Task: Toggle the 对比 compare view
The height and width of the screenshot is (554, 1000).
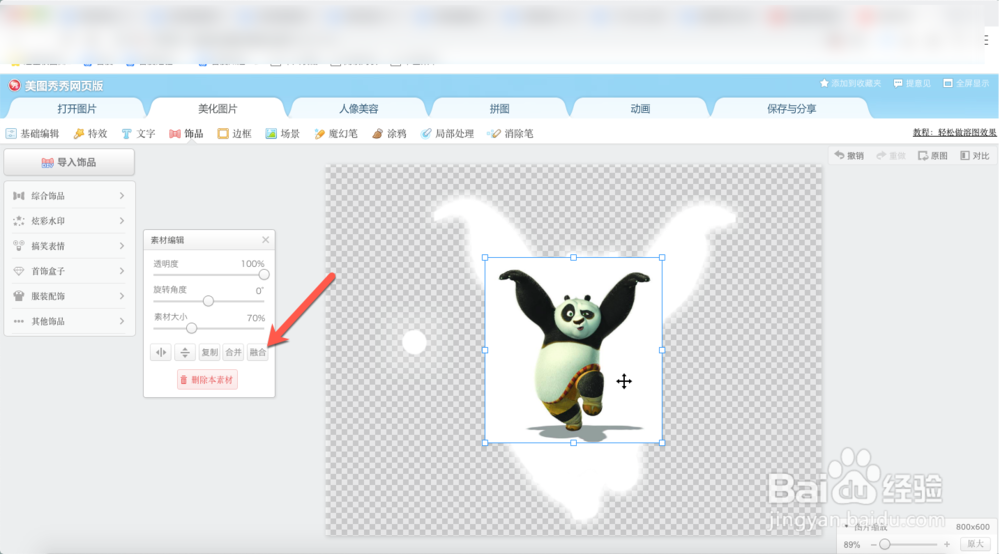Action: pos(974,156)
